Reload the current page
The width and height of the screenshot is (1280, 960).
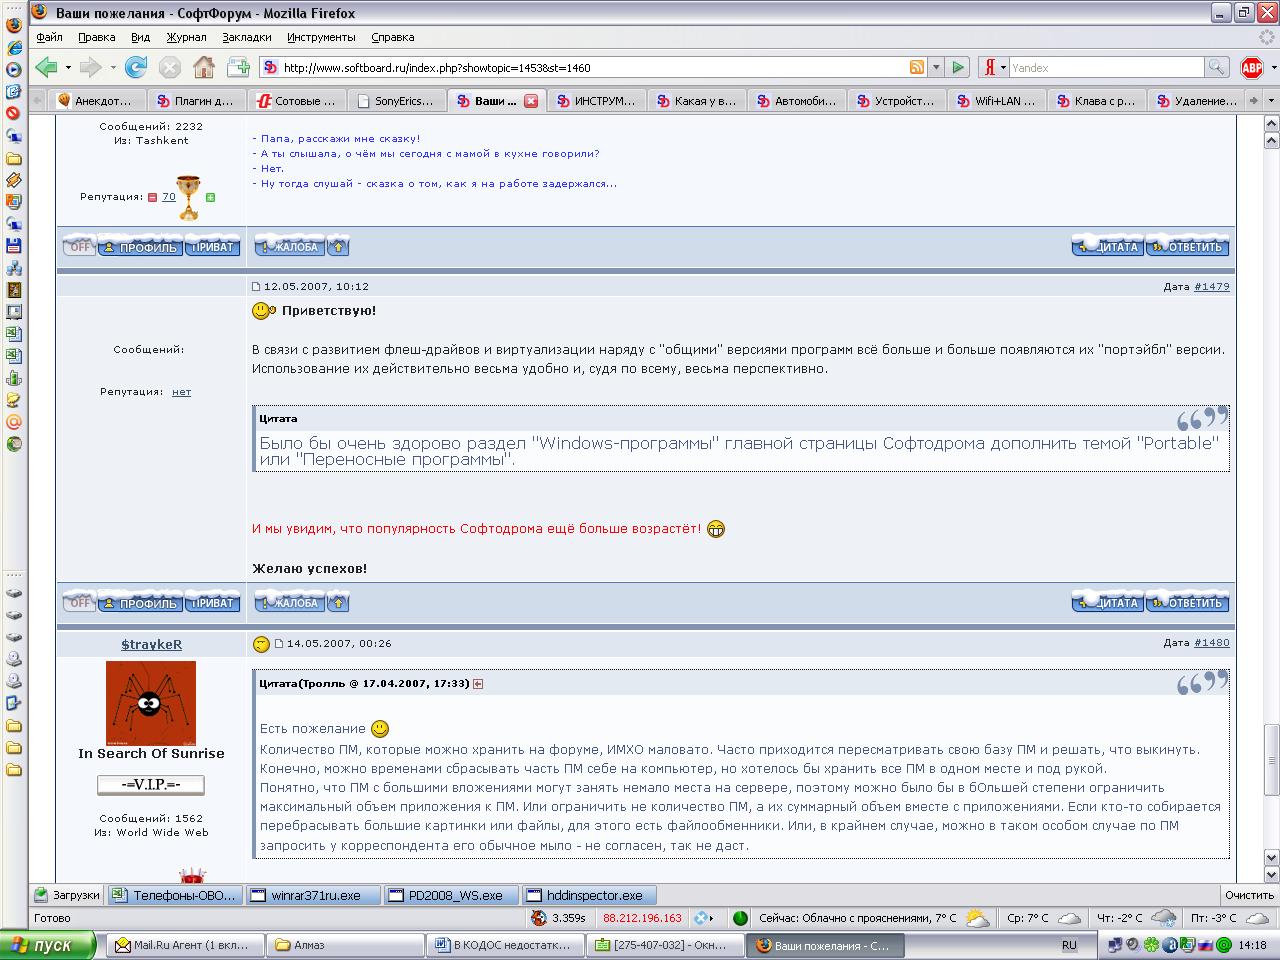point(136,67)
